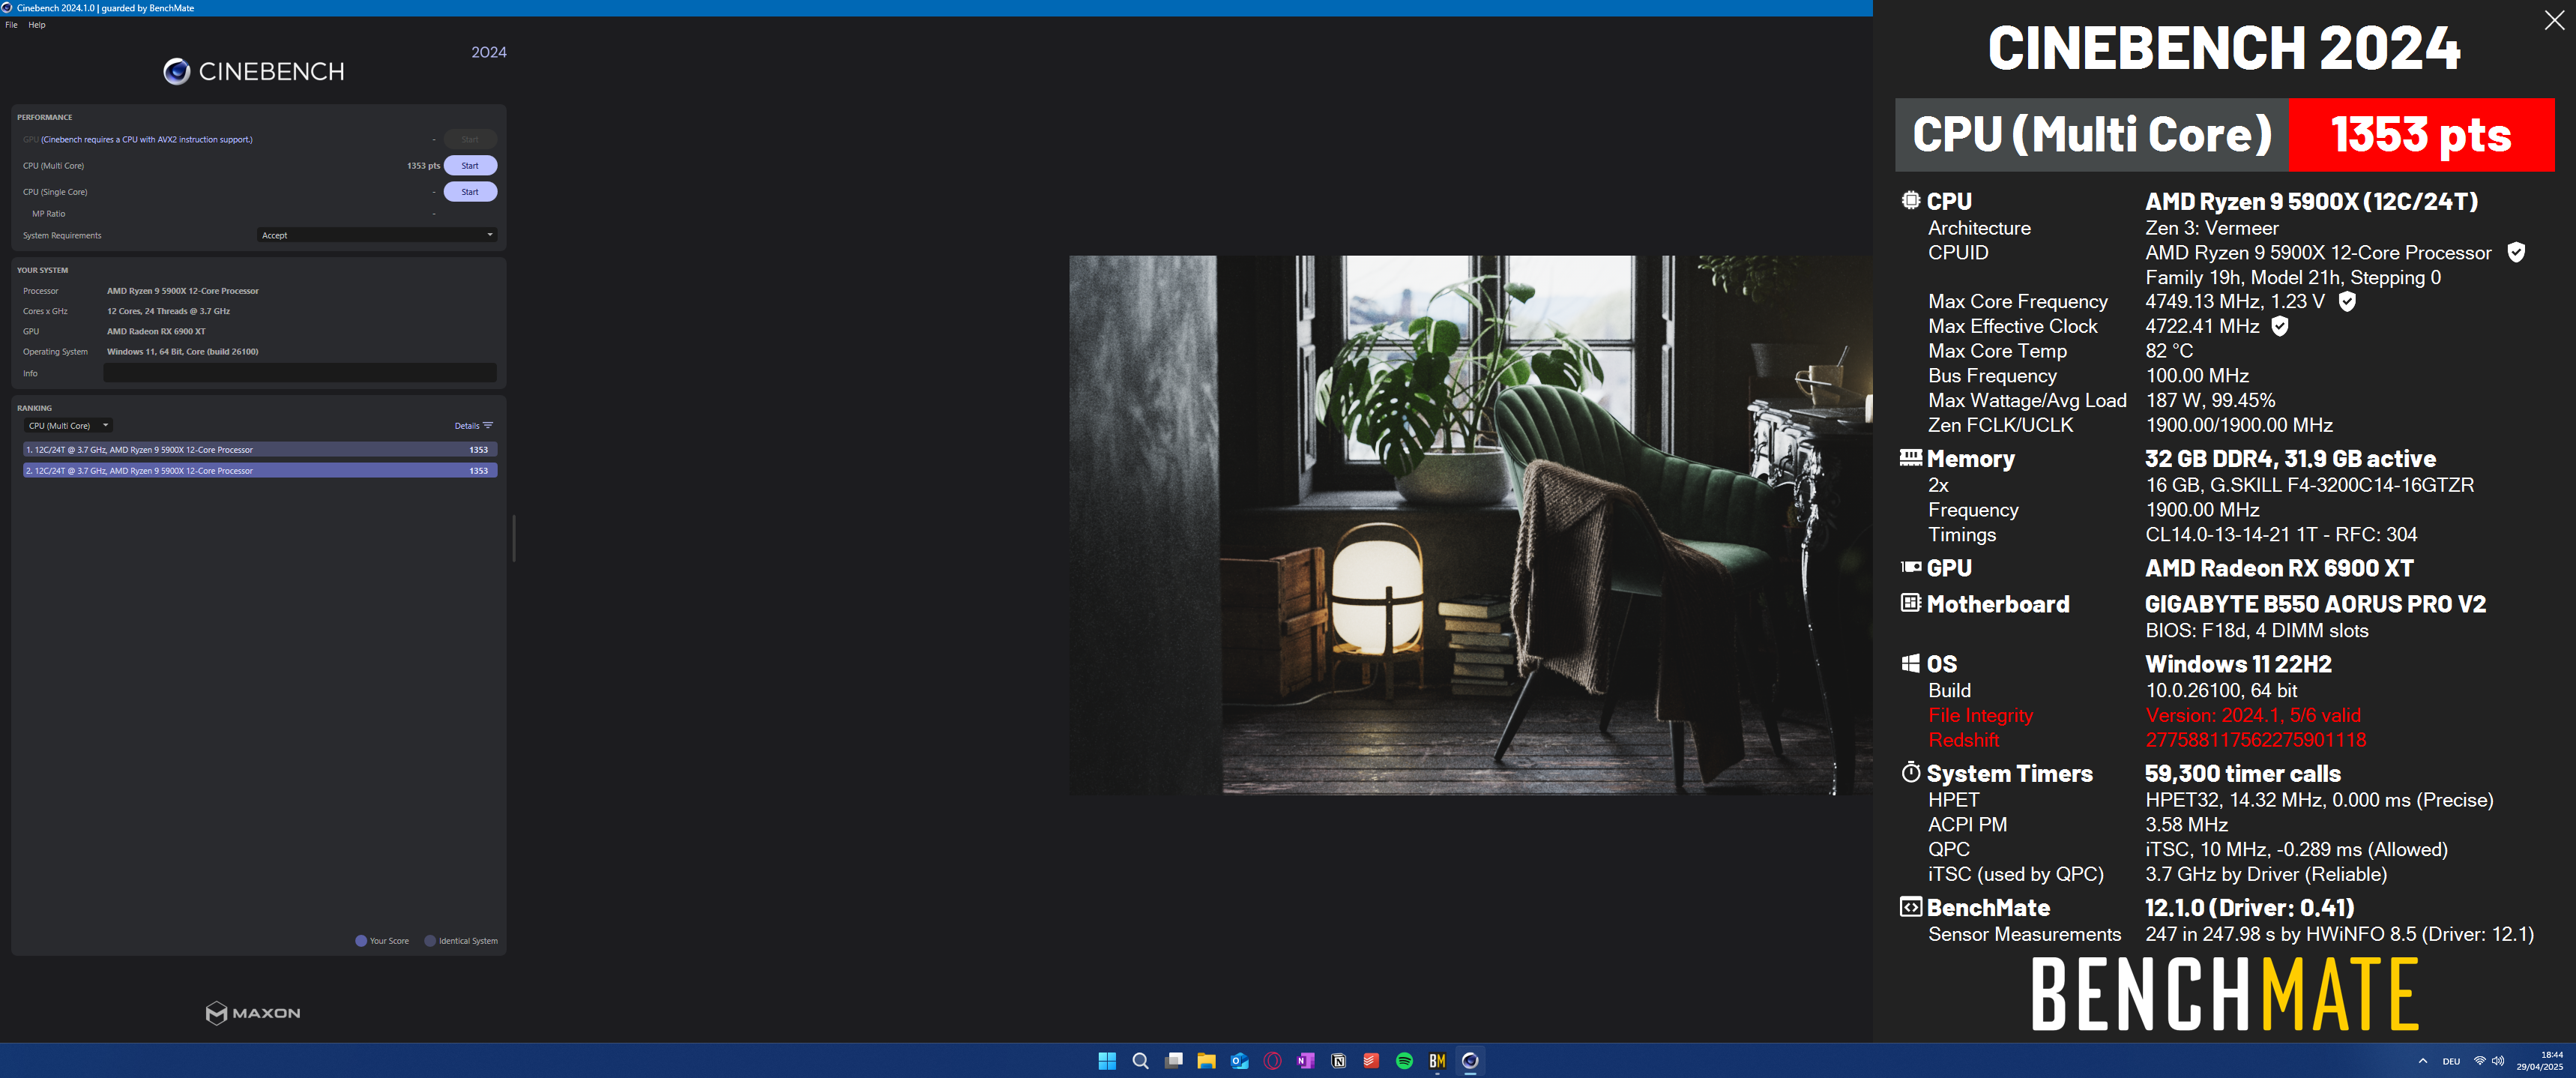This screenshot has height=1078, width=2576.
Task: Open the File menu
Action: pyautogui.click(x=11, y=25)
